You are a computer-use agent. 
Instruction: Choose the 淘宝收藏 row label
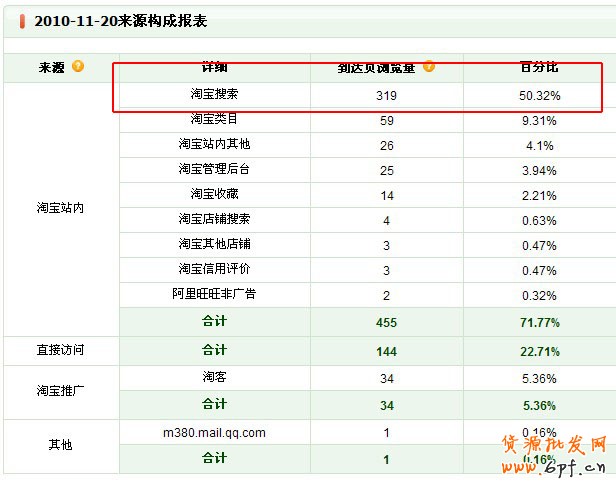click(214, 195)
